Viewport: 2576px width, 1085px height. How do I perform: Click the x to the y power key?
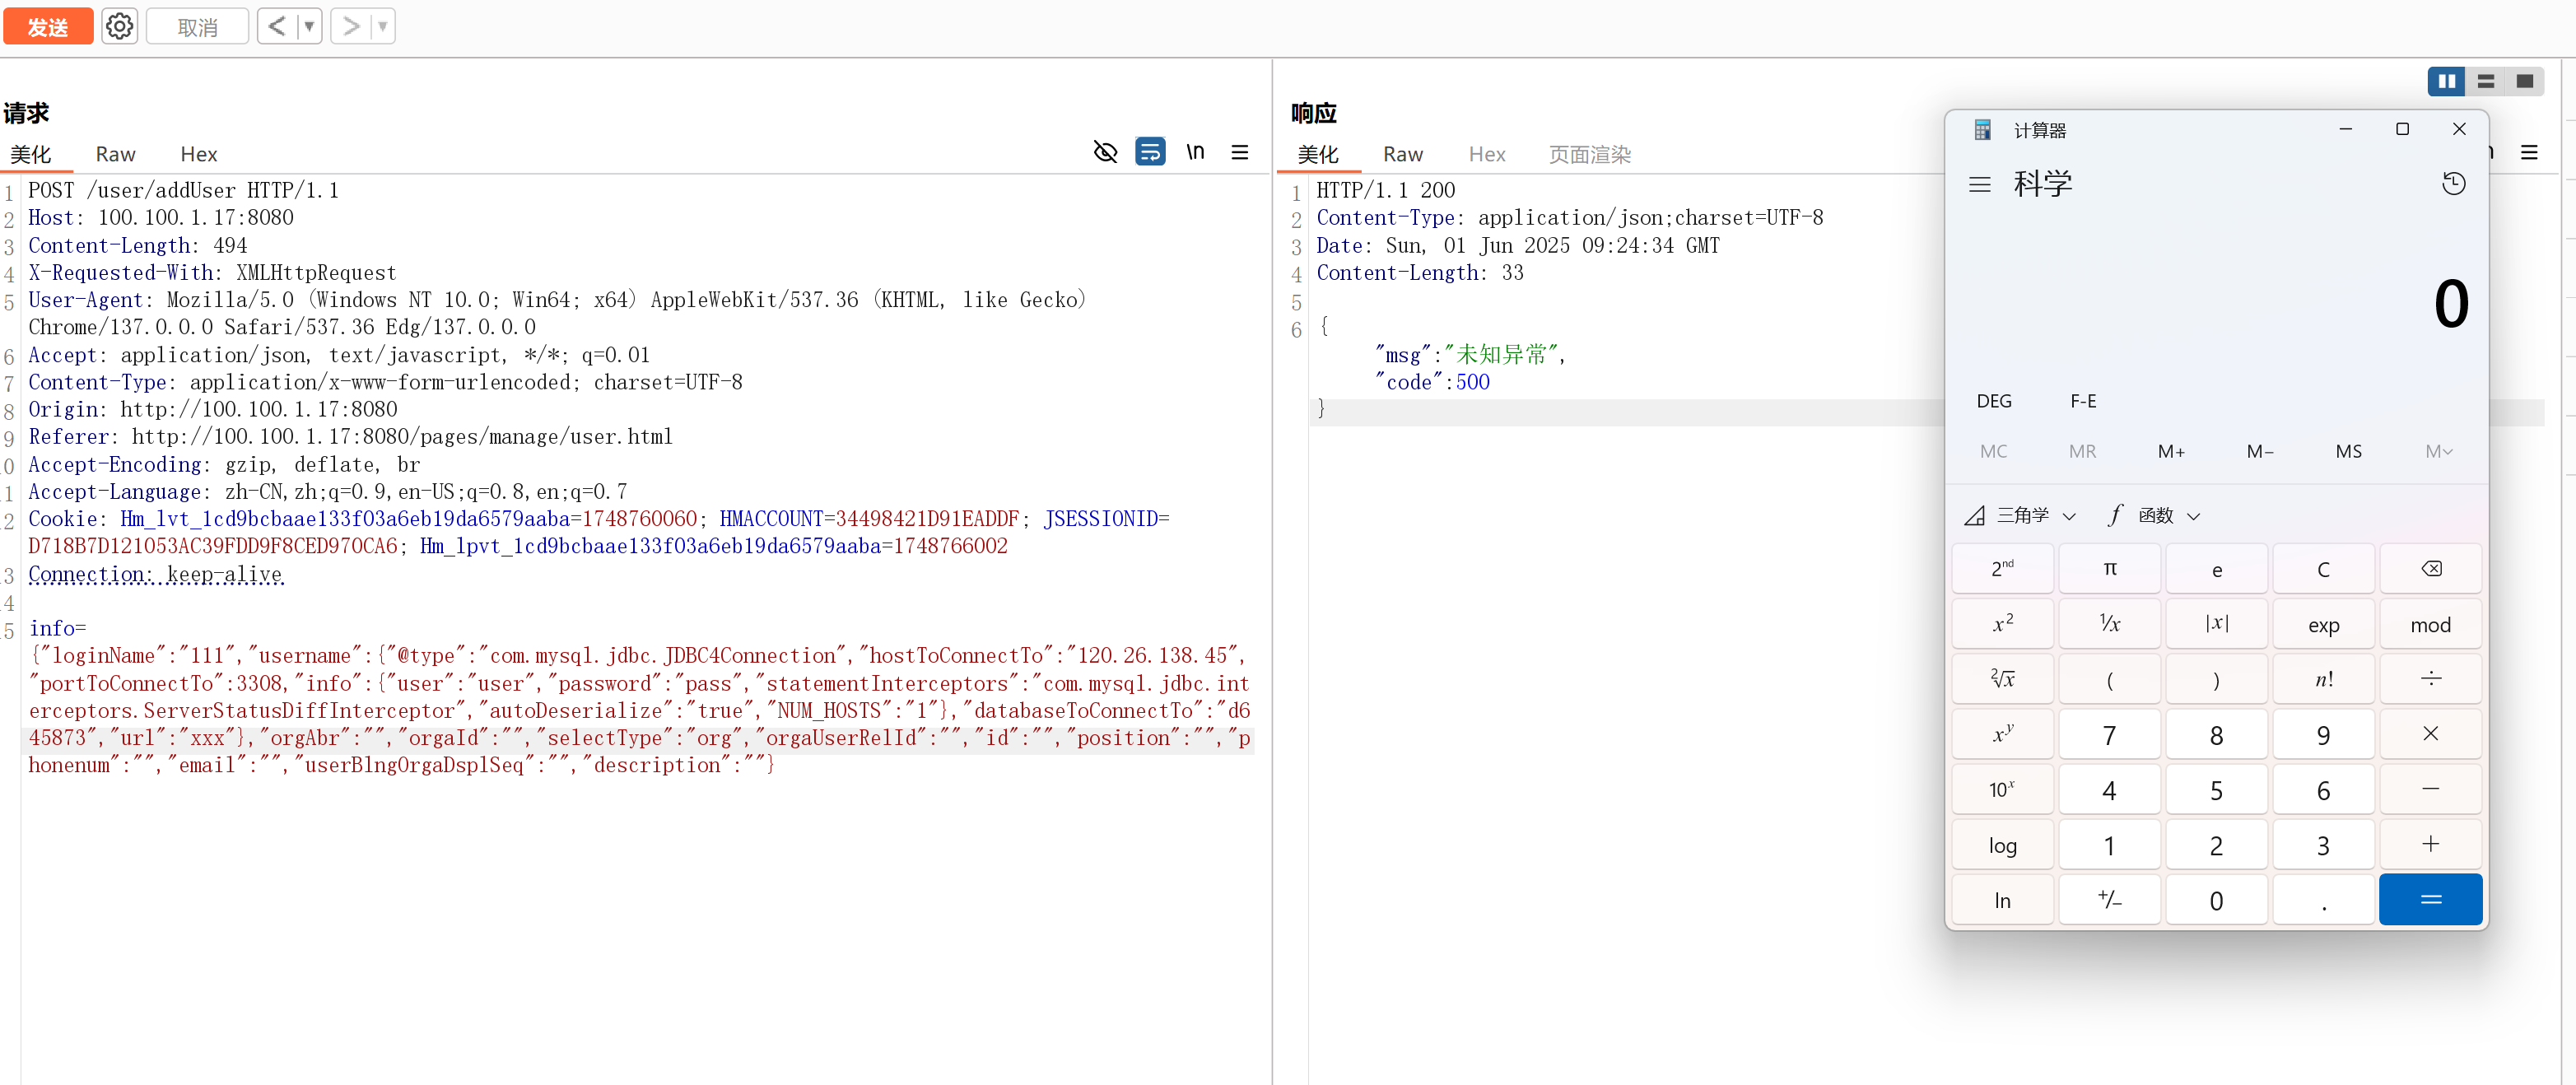click(2002, 734)
